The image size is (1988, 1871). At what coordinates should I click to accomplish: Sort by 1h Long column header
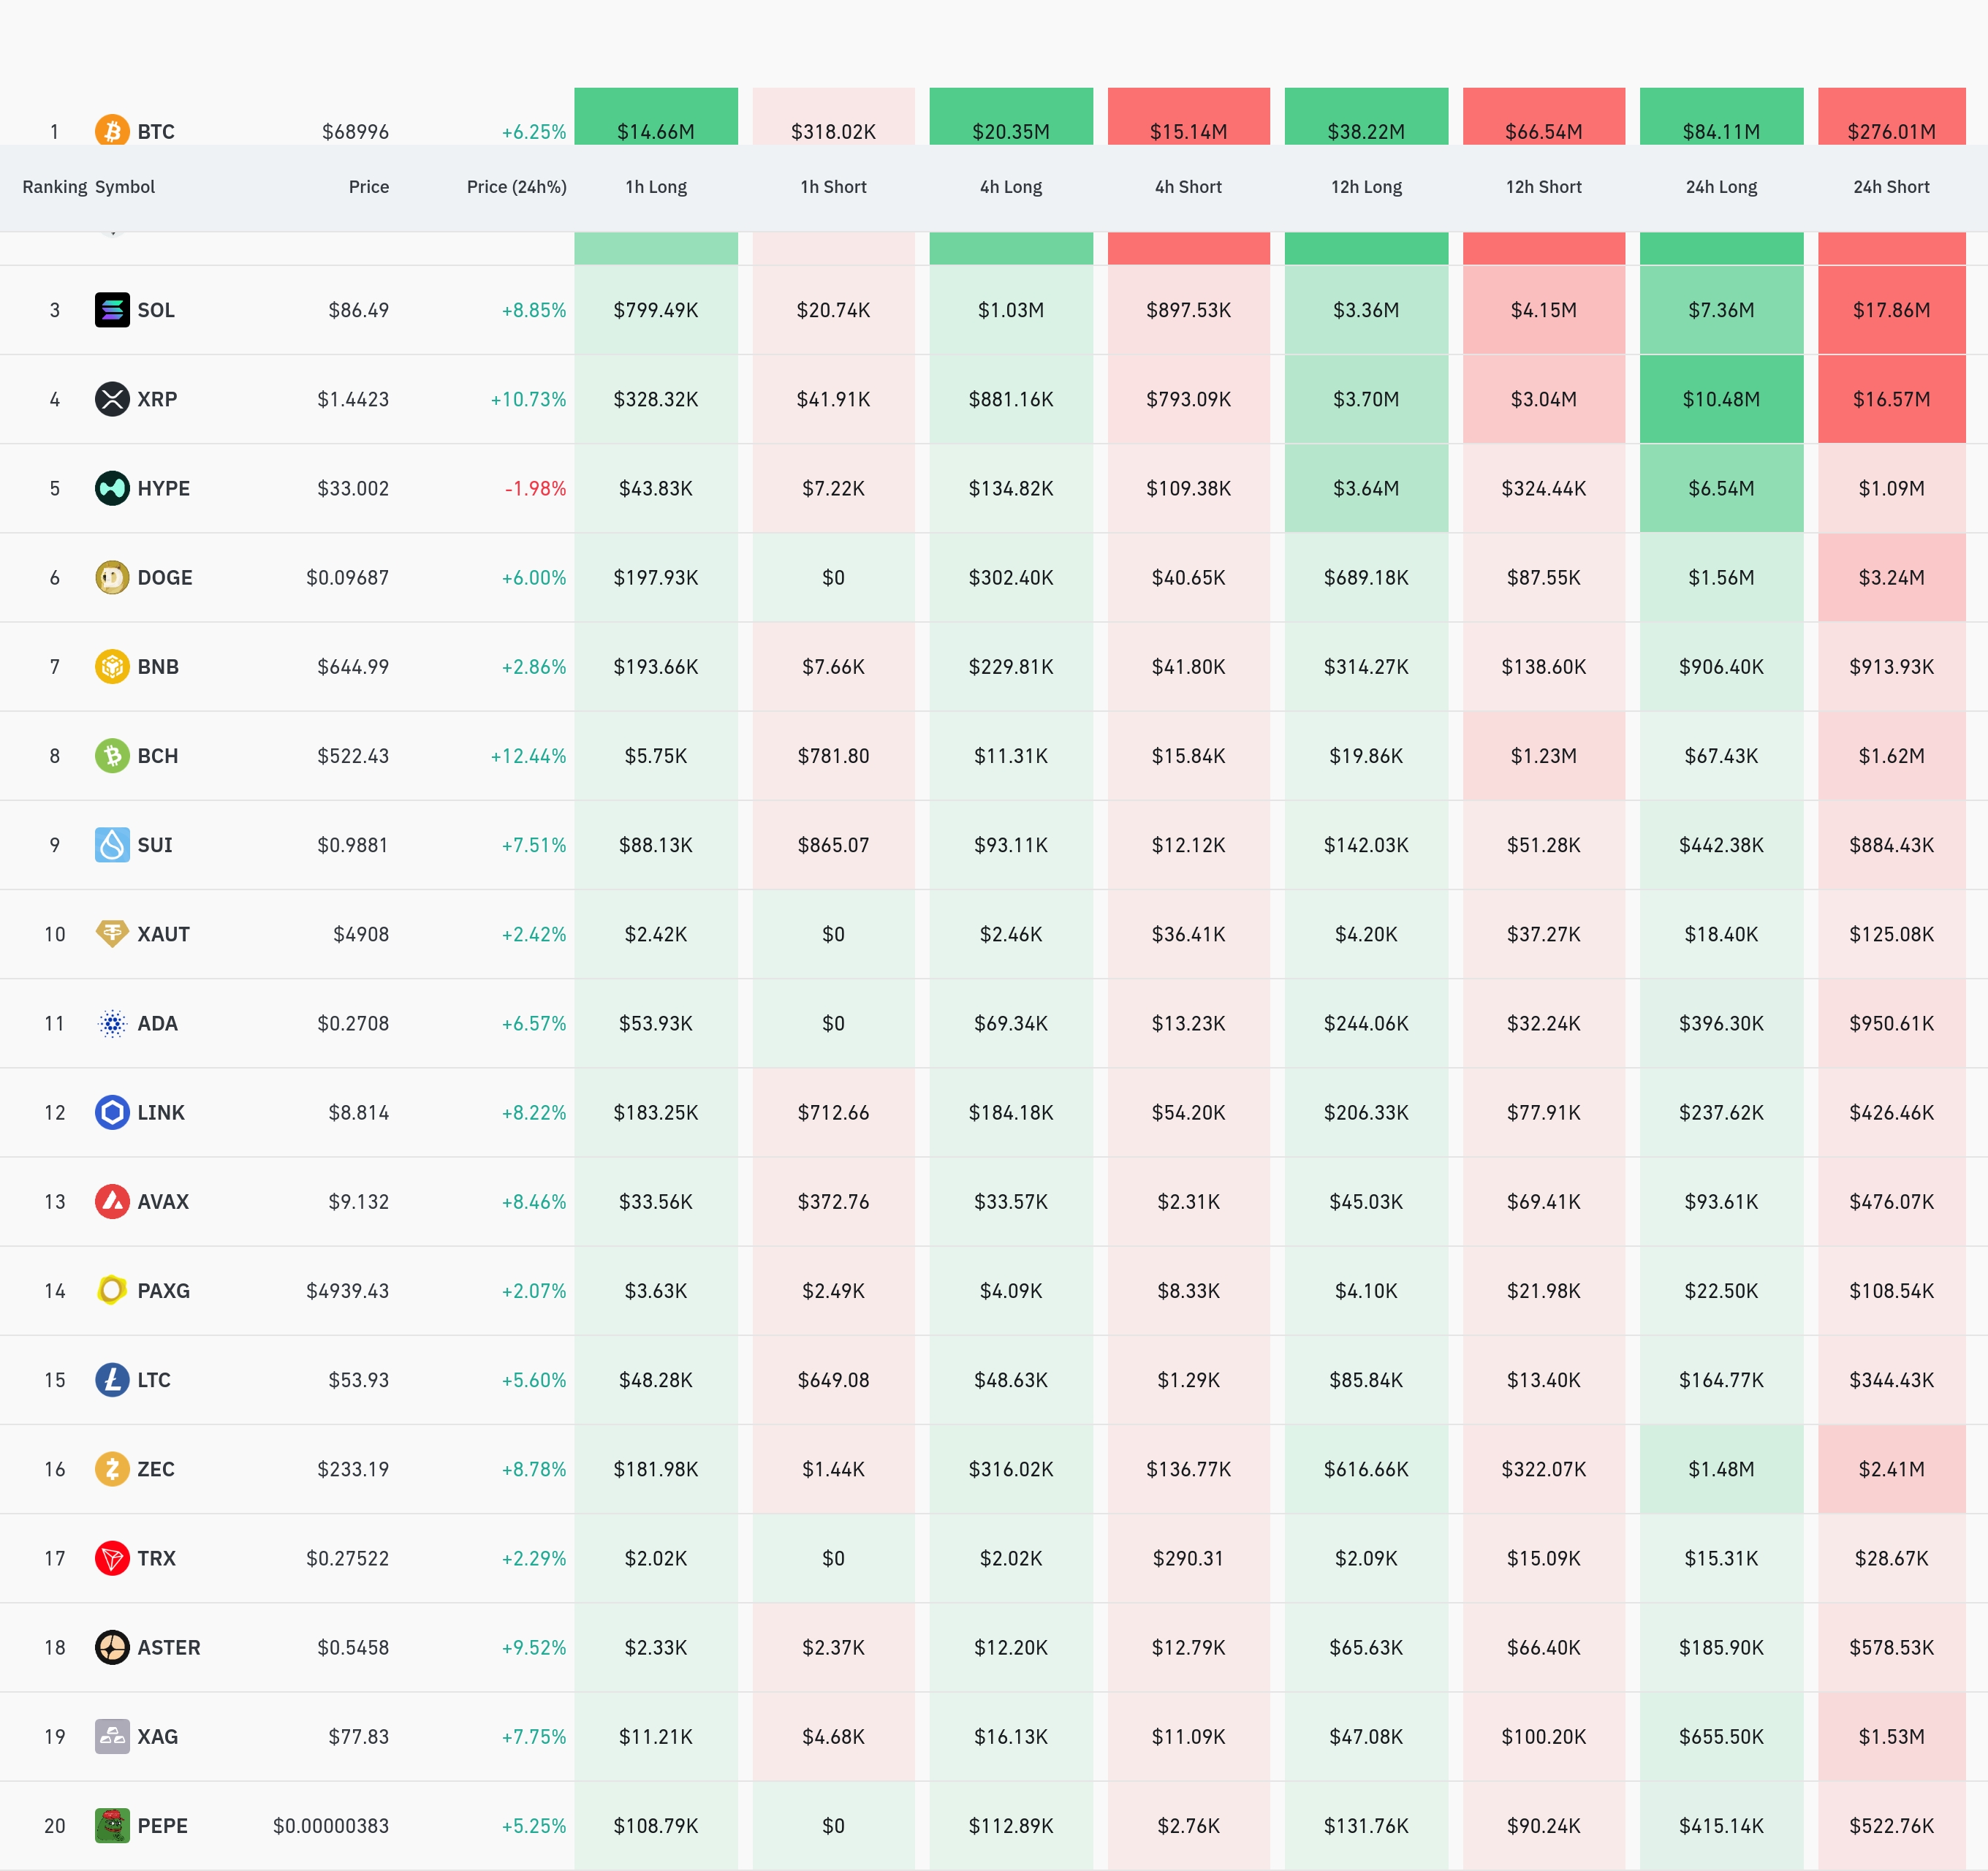[x=656, y=187]
